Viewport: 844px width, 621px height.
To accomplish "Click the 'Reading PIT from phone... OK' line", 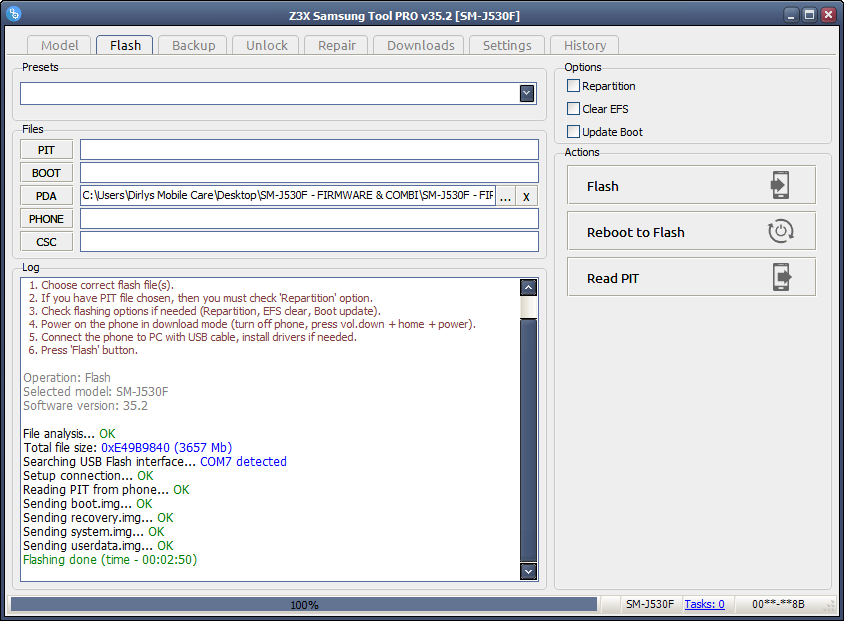I will click(x=106, y=490).
